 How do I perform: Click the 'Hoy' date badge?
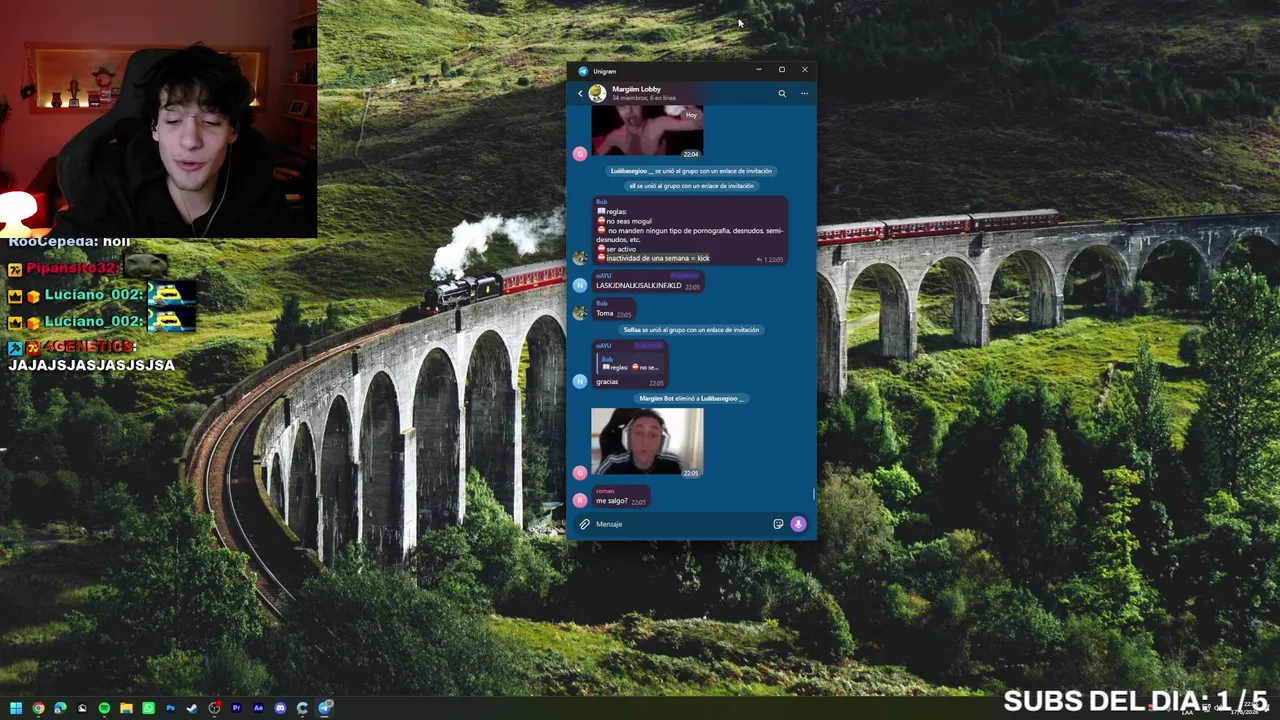coord(691,115)
